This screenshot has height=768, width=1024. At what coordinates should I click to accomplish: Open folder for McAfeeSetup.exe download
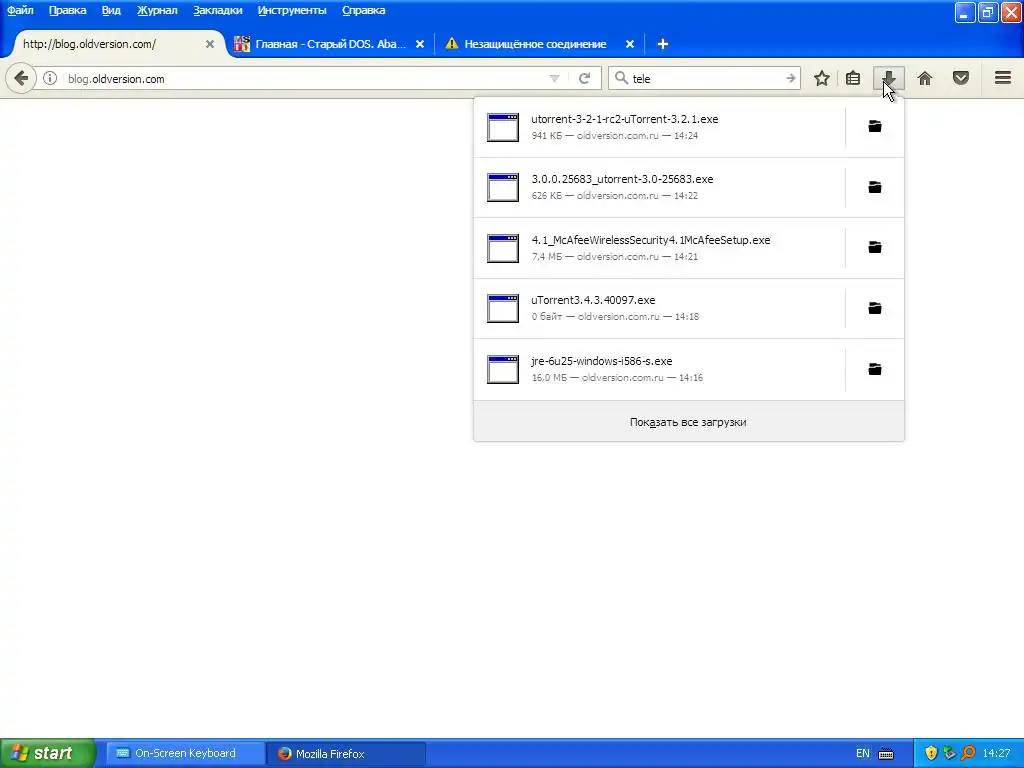click(874, 247)
